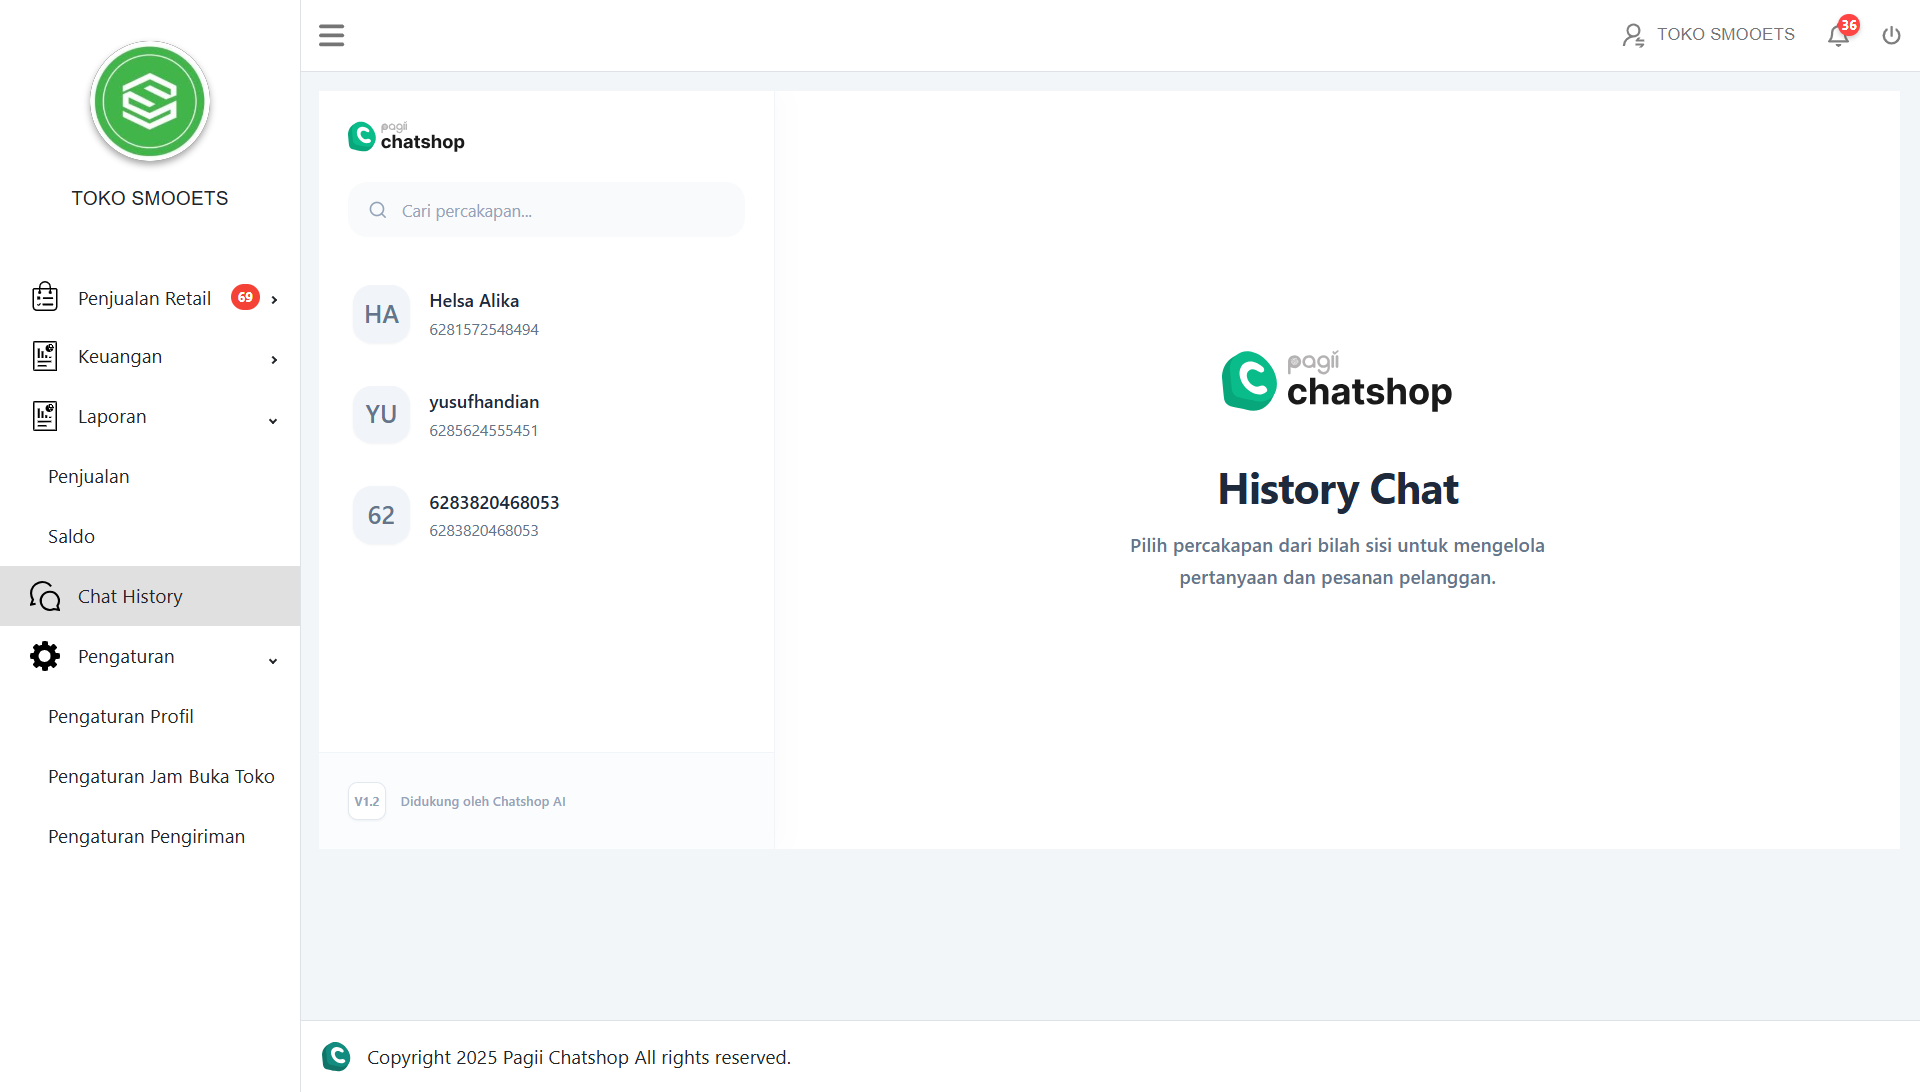
Task: Open notifications via the bell icon
Action: [x=1838, y=34]
